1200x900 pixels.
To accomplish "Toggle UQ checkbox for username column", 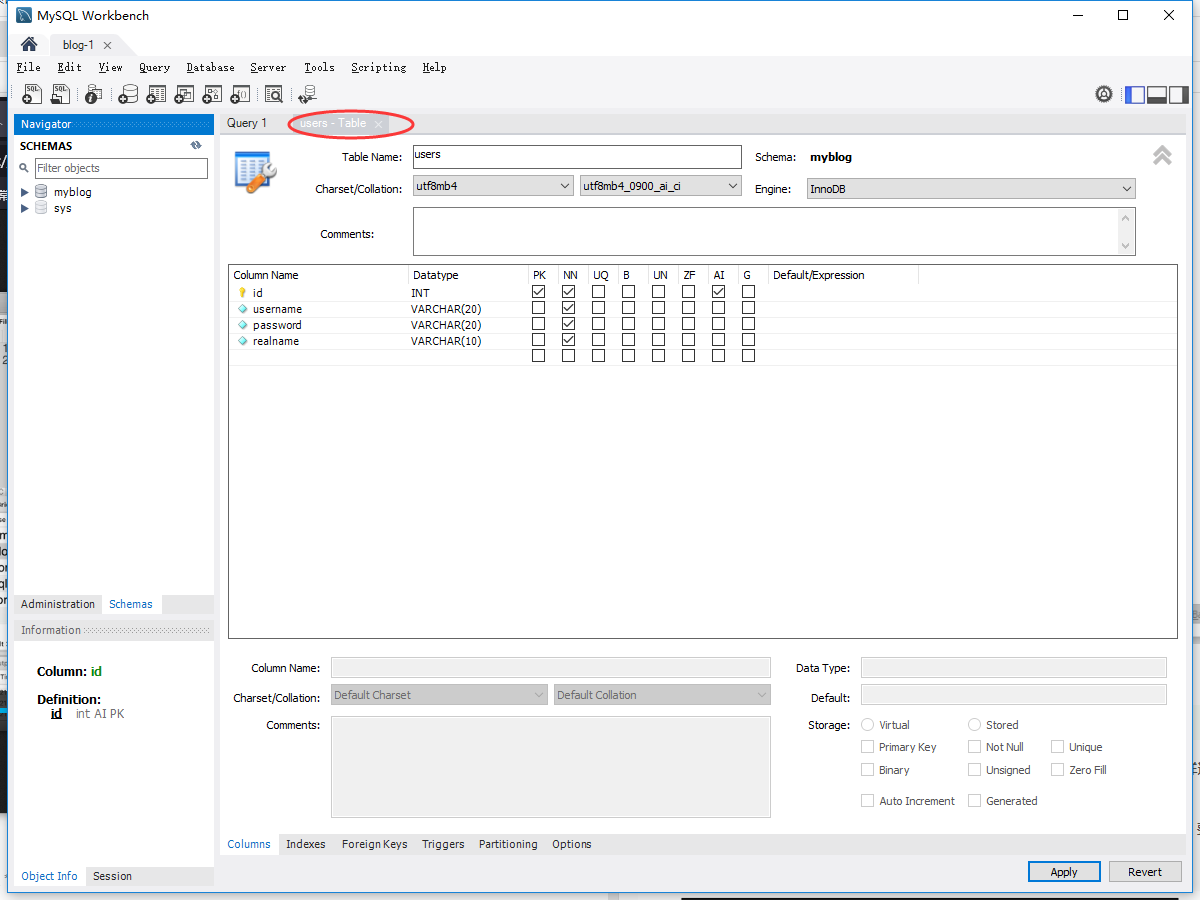I will [x=599, y=308].
